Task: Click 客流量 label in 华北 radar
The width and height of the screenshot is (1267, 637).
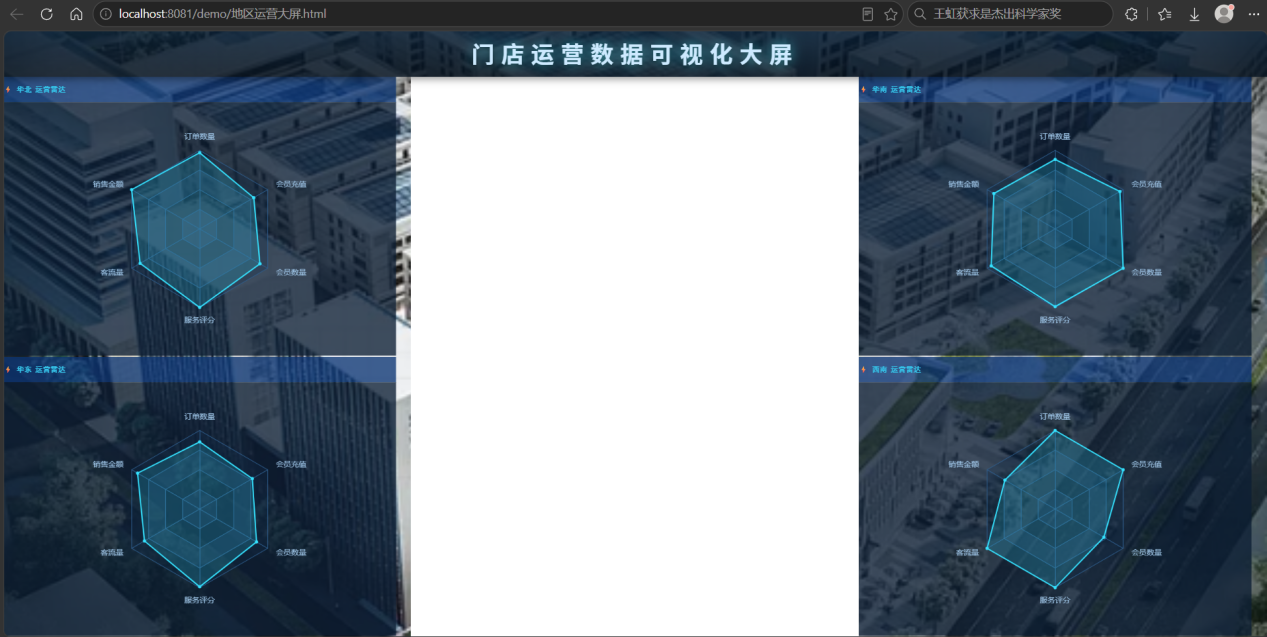Action: [x=112, y=272]
